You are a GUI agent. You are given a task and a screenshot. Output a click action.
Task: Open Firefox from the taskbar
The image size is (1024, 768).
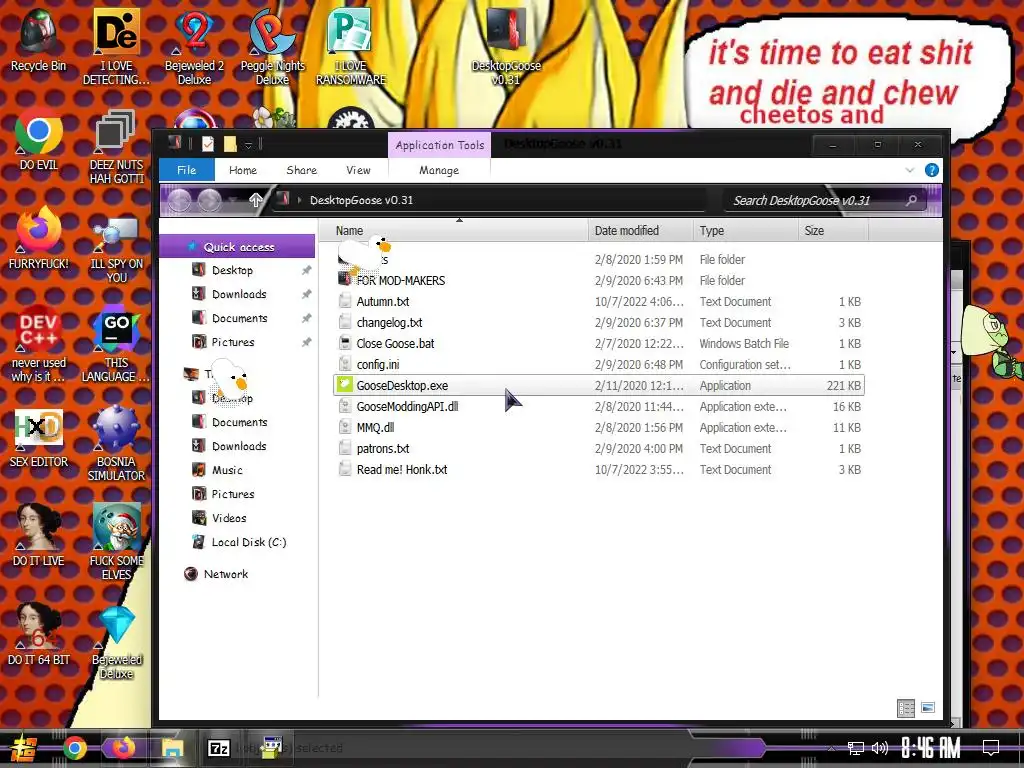(123, 748)
